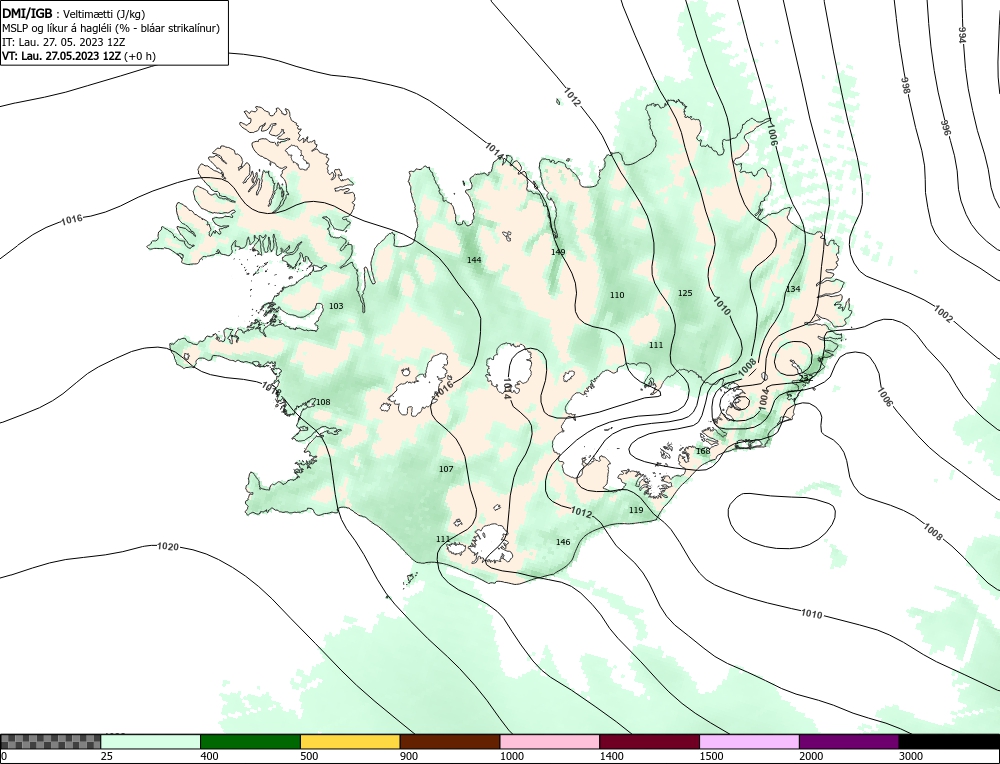
Task: Choose the black swatch above 3000
Action: coord(949,742)
